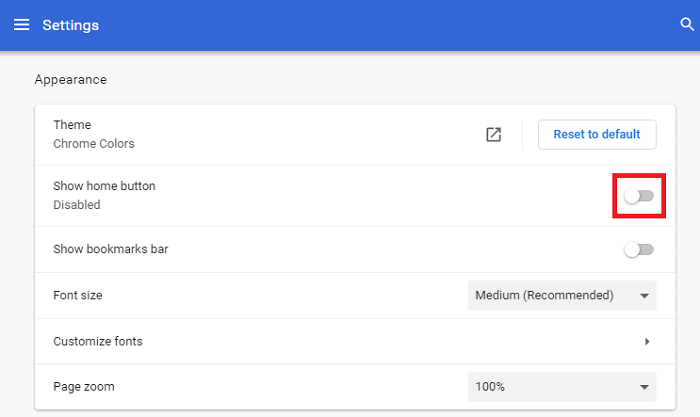Click the Page zoom label text

tap(81, 387)
